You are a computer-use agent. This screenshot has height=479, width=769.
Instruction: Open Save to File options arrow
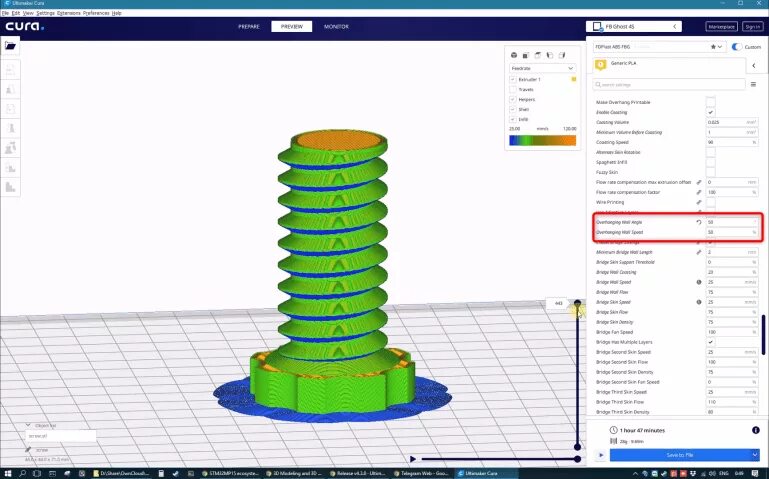(754, 455)
